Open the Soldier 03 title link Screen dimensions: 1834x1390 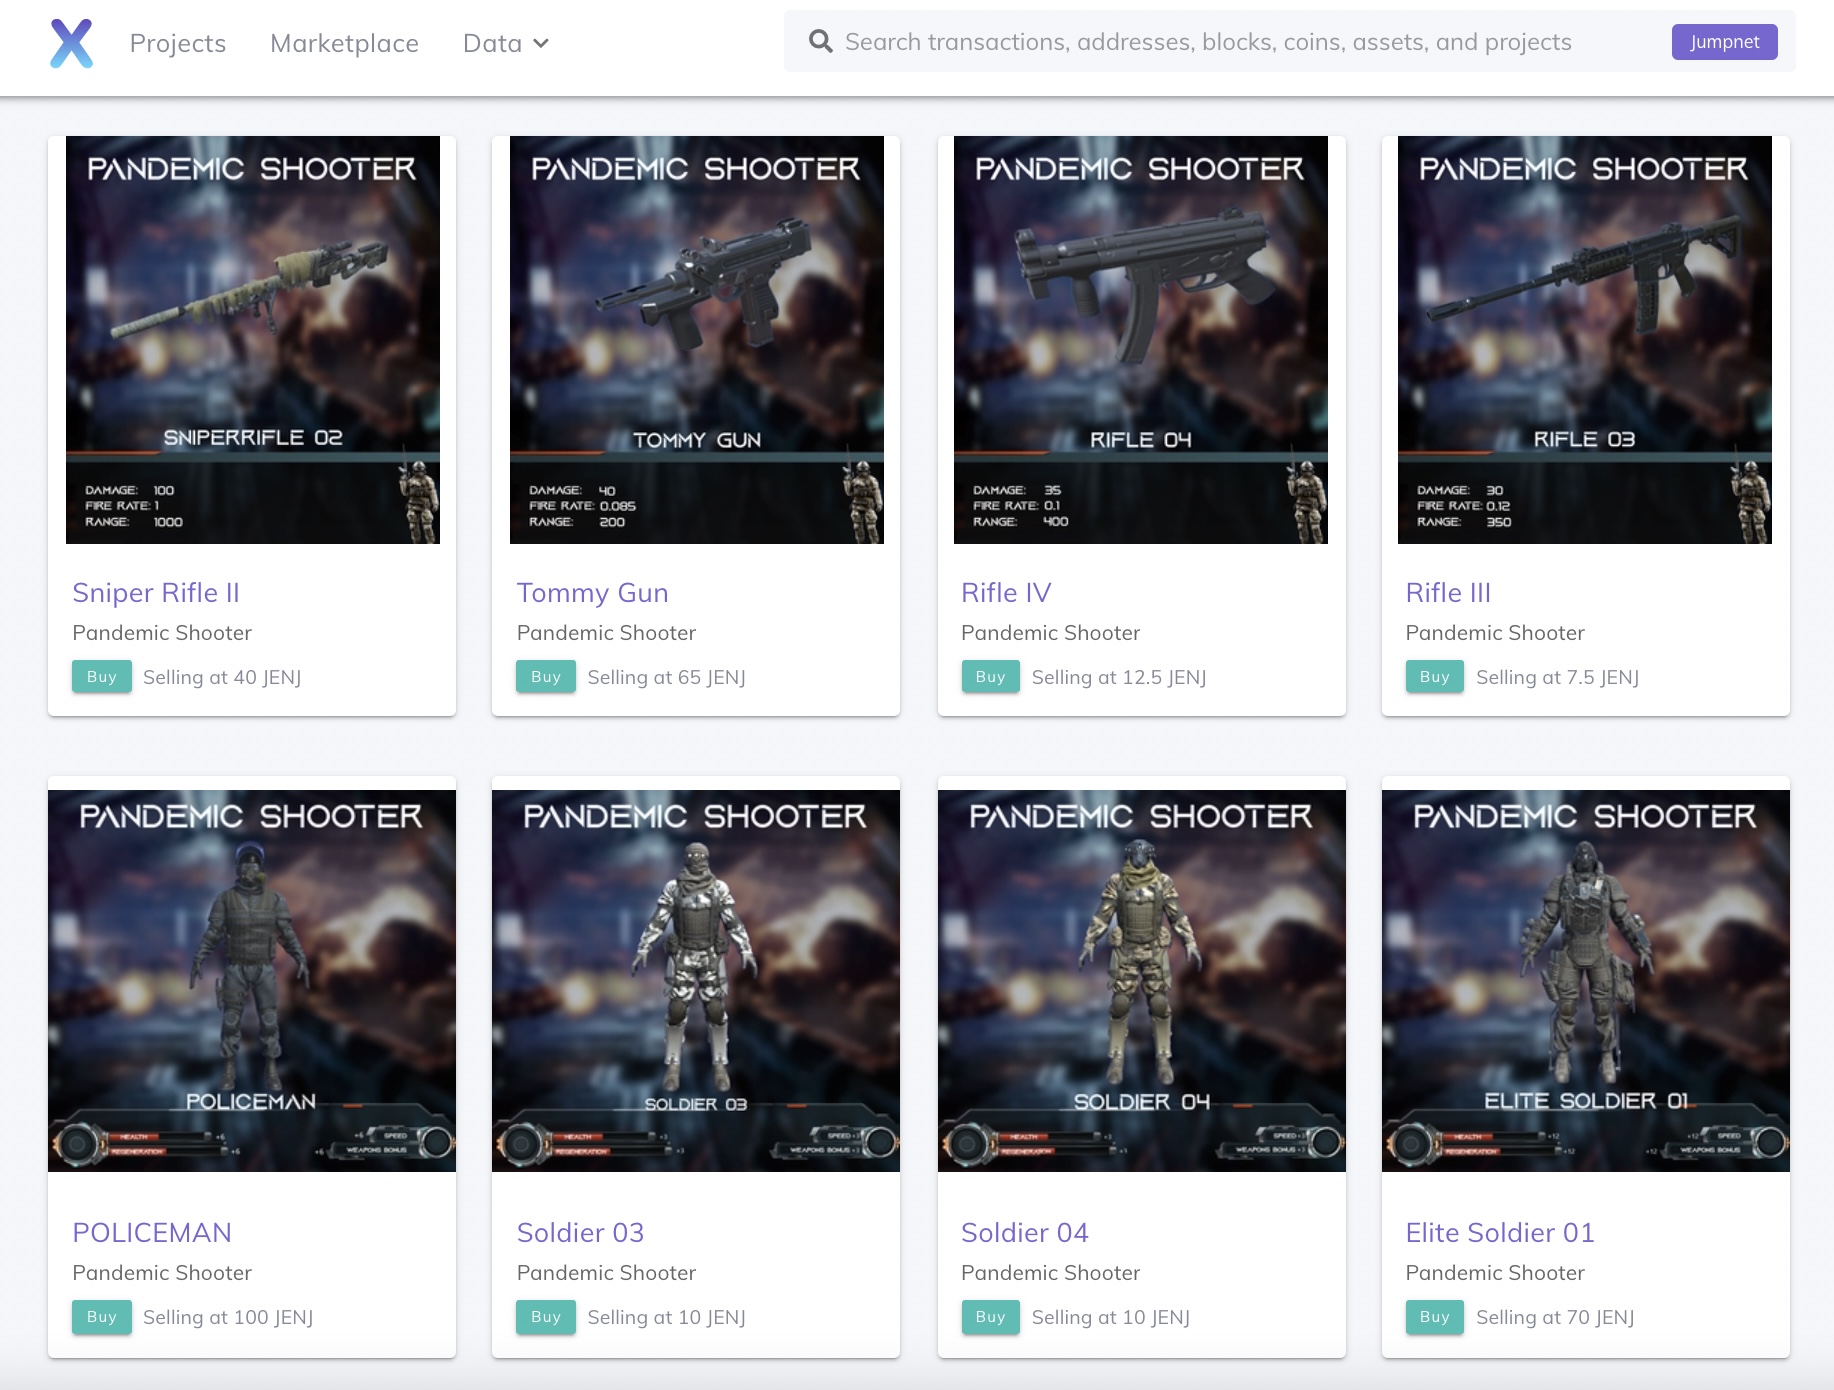click(580, 1233)
